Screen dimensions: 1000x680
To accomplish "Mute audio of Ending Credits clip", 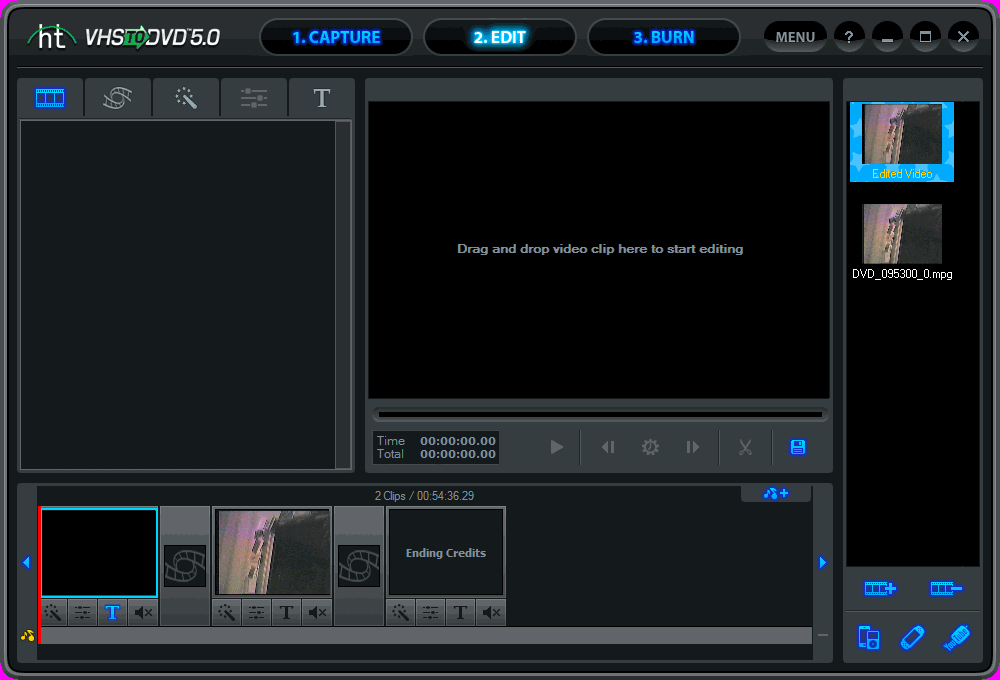I will pyautogui.click(x=491, y=613).
